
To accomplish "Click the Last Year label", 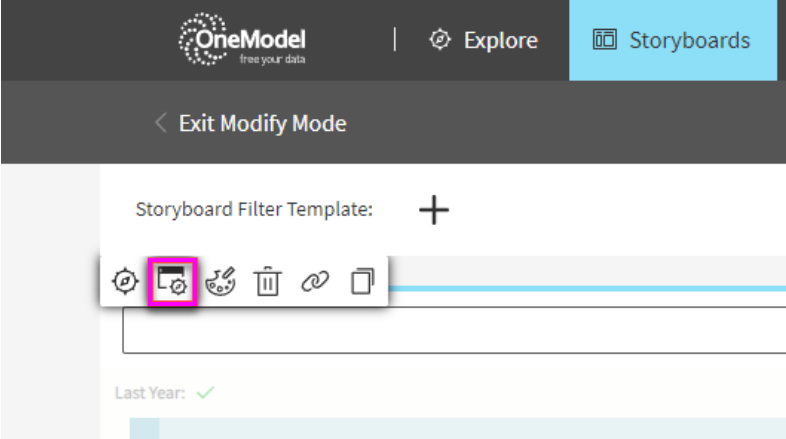I will click(x=150, y=393).
